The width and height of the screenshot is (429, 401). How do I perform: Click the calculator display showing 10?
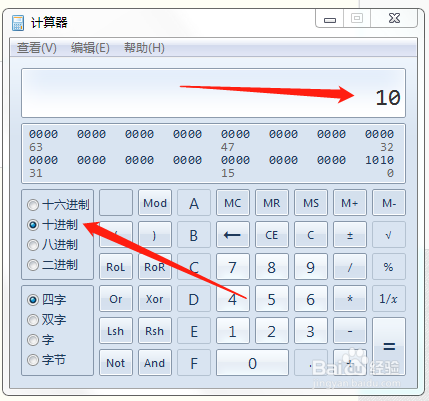[213, 93]
